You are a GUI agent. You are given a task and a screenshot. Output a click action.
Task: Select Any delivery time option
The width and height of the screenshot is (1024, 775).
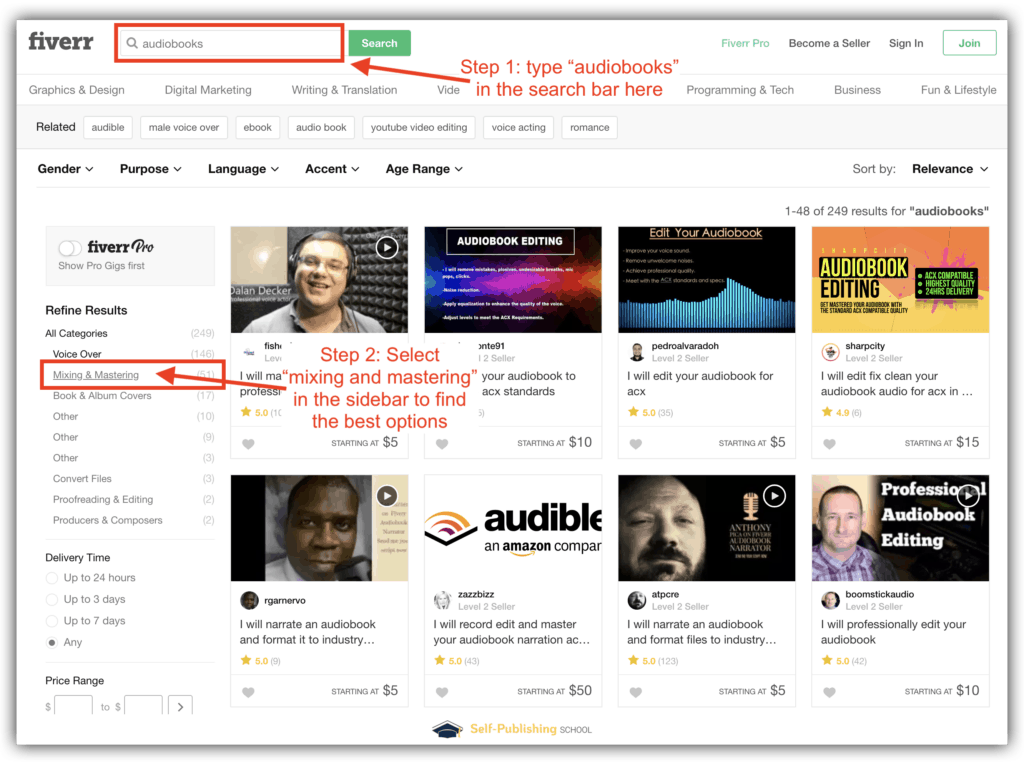[x=52, y=642]
